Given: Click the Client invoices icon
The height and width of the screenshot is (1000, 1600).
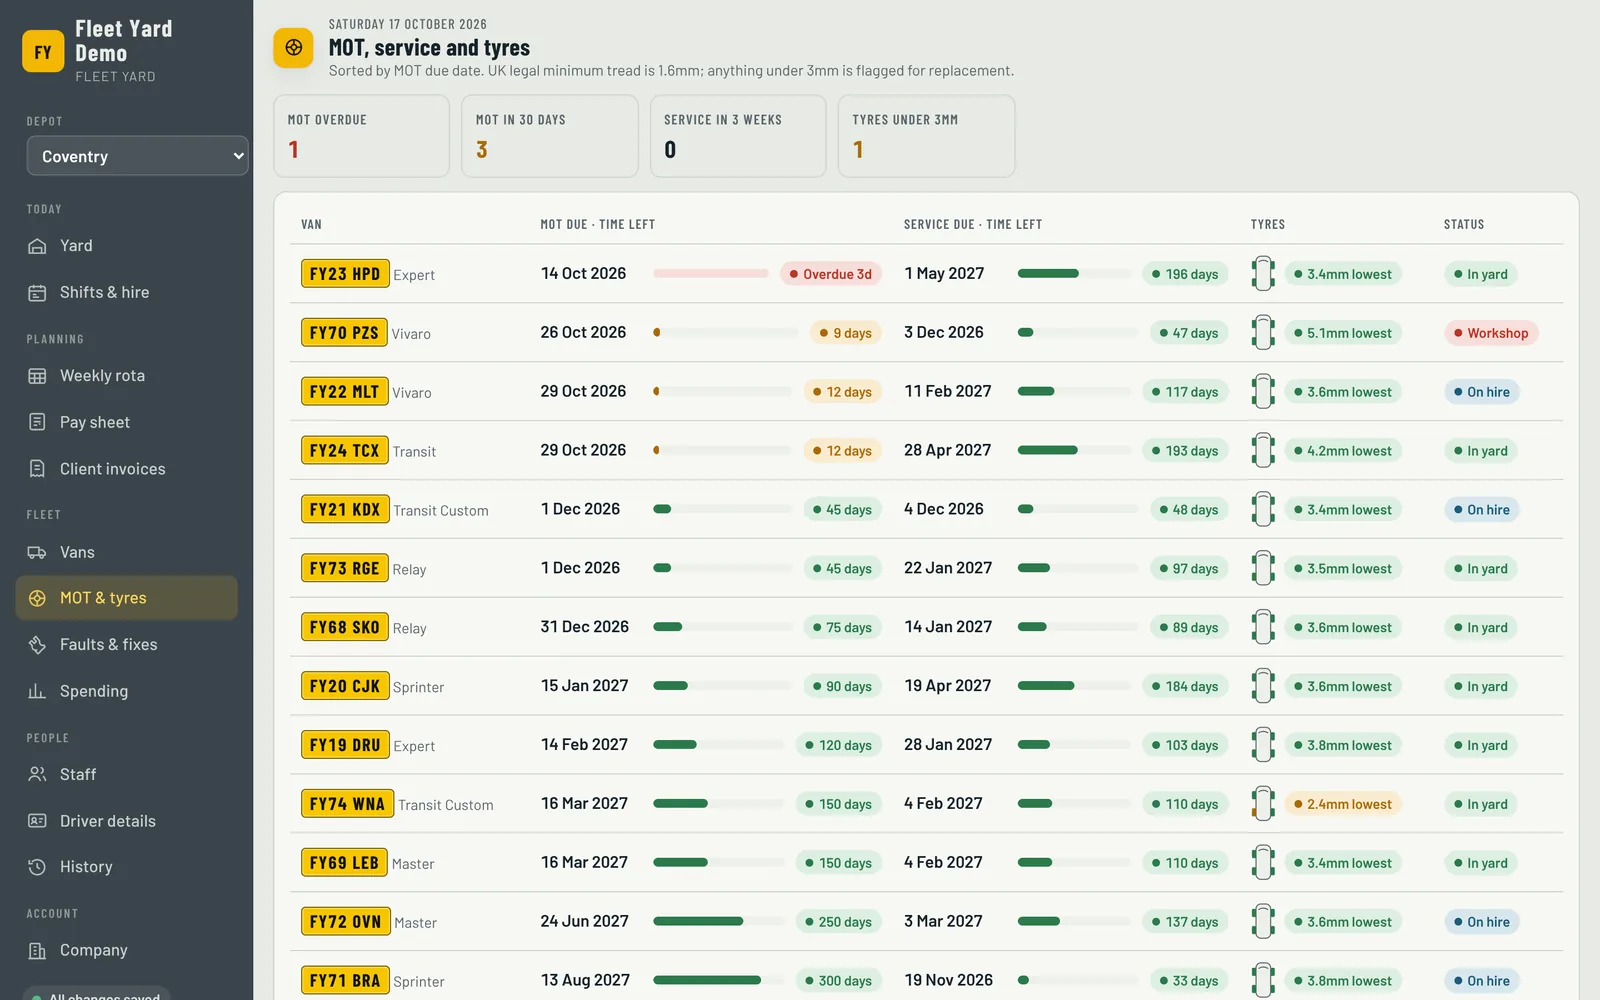Looking at the screenshot, I should coord(37,469).
